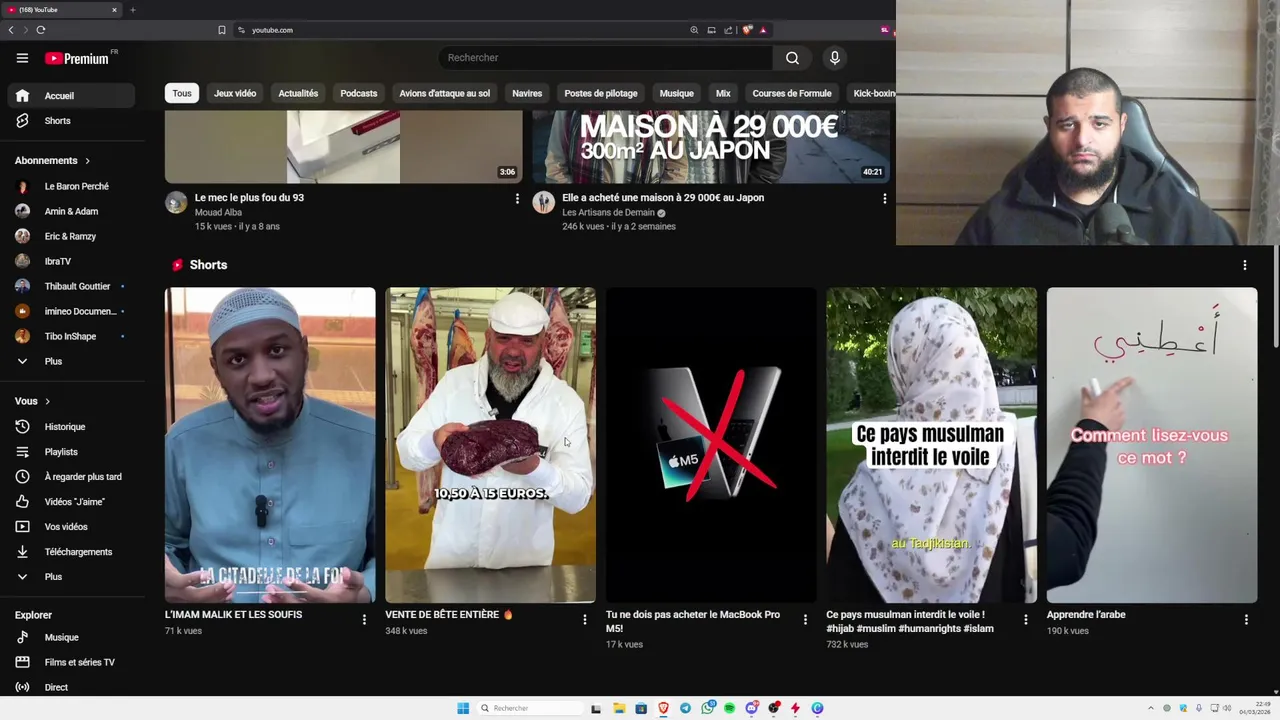Play the L'IMAM MALIK ET LES SOUFIS short

270,445
